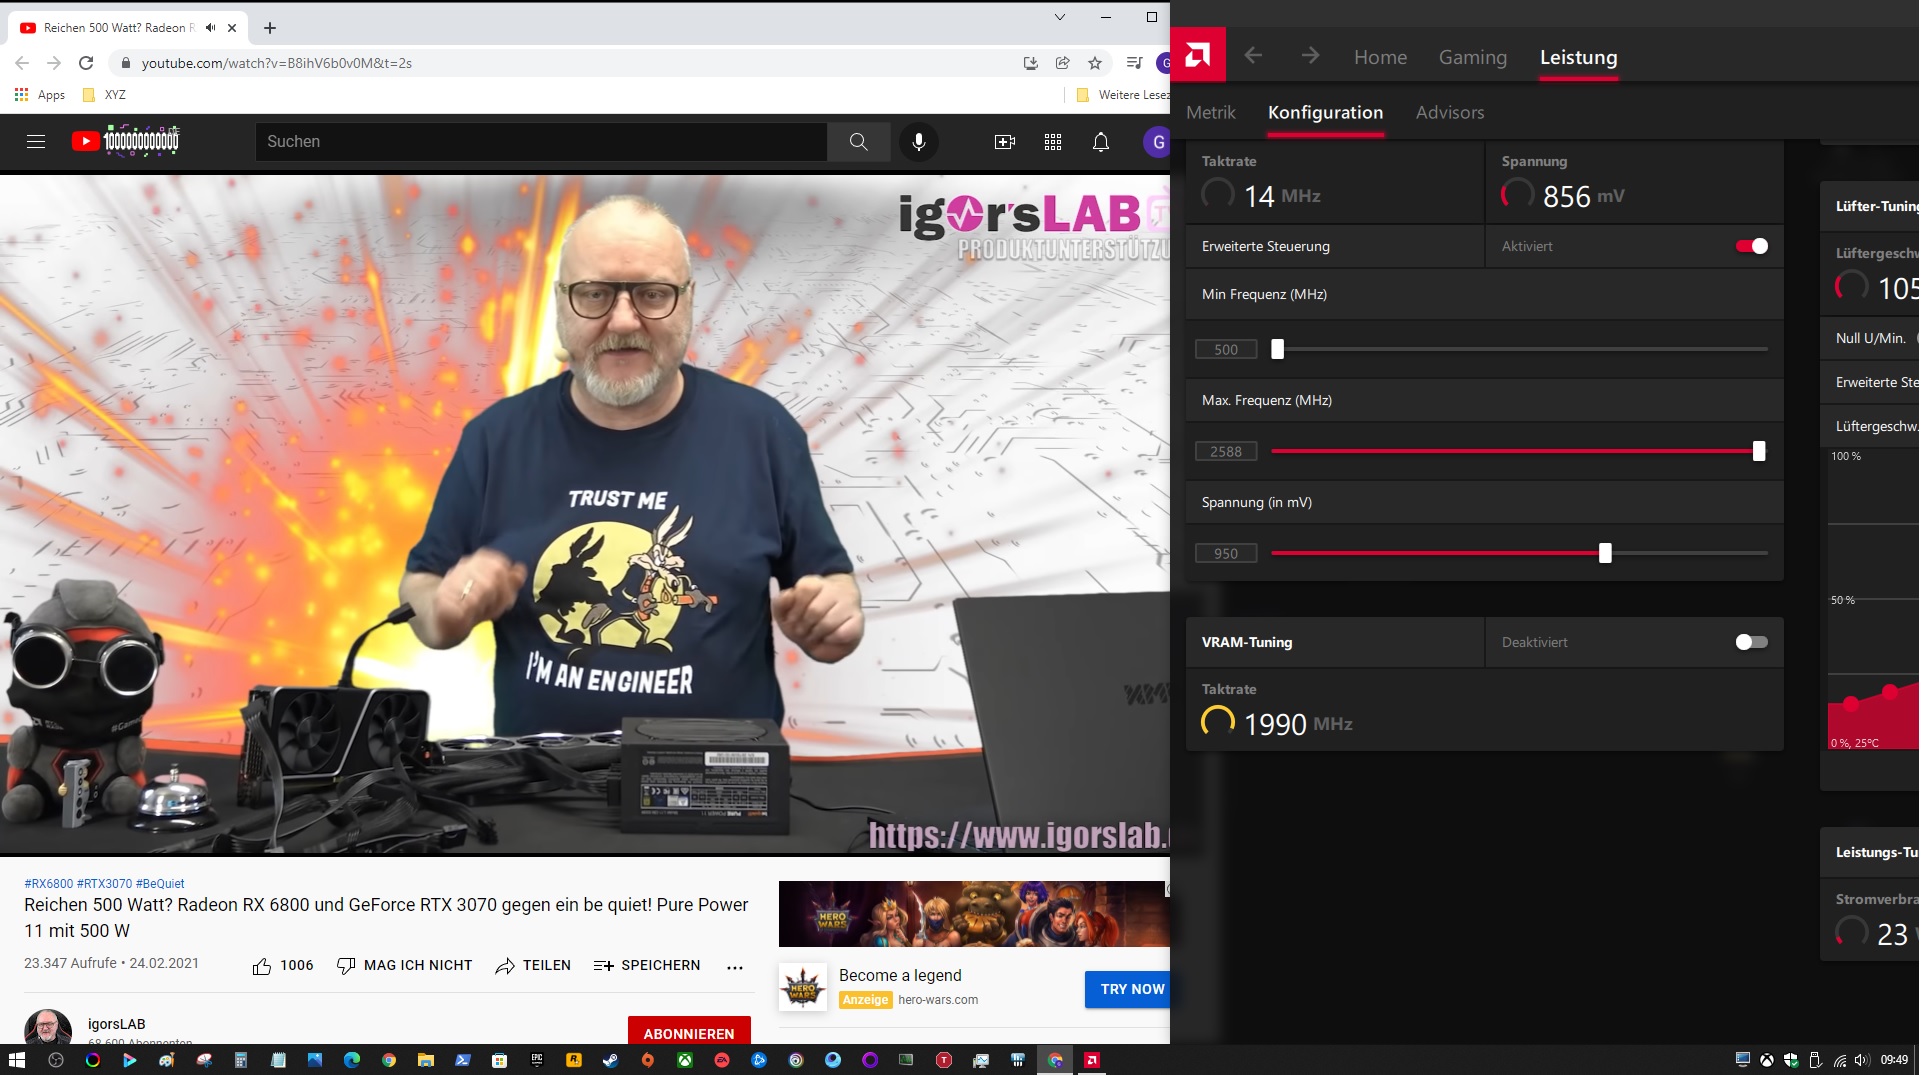Click the Spannung value field 950

click(x=1226, y=553)
